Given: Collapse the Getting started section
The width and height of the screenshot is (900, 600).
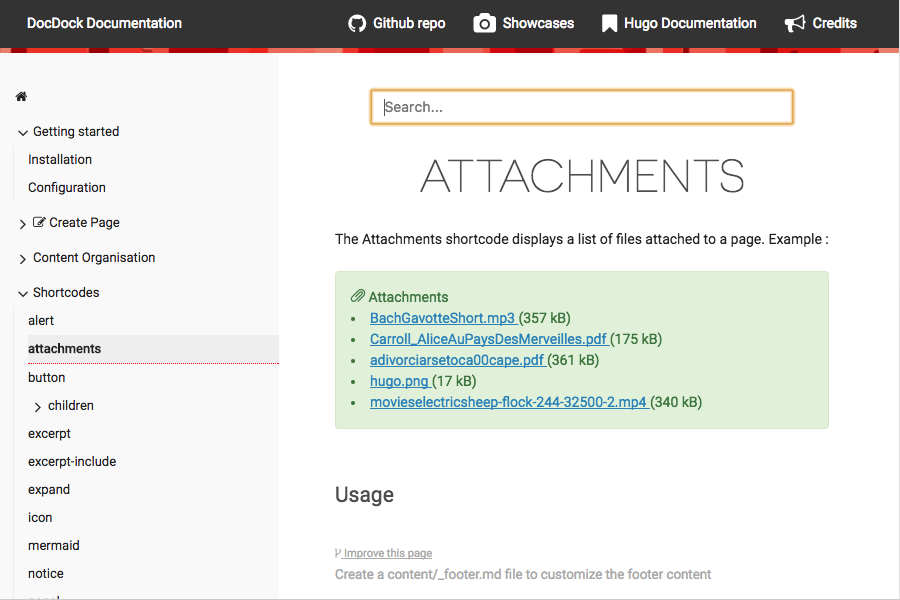Looking at the screenshot, I should (23, 133).
